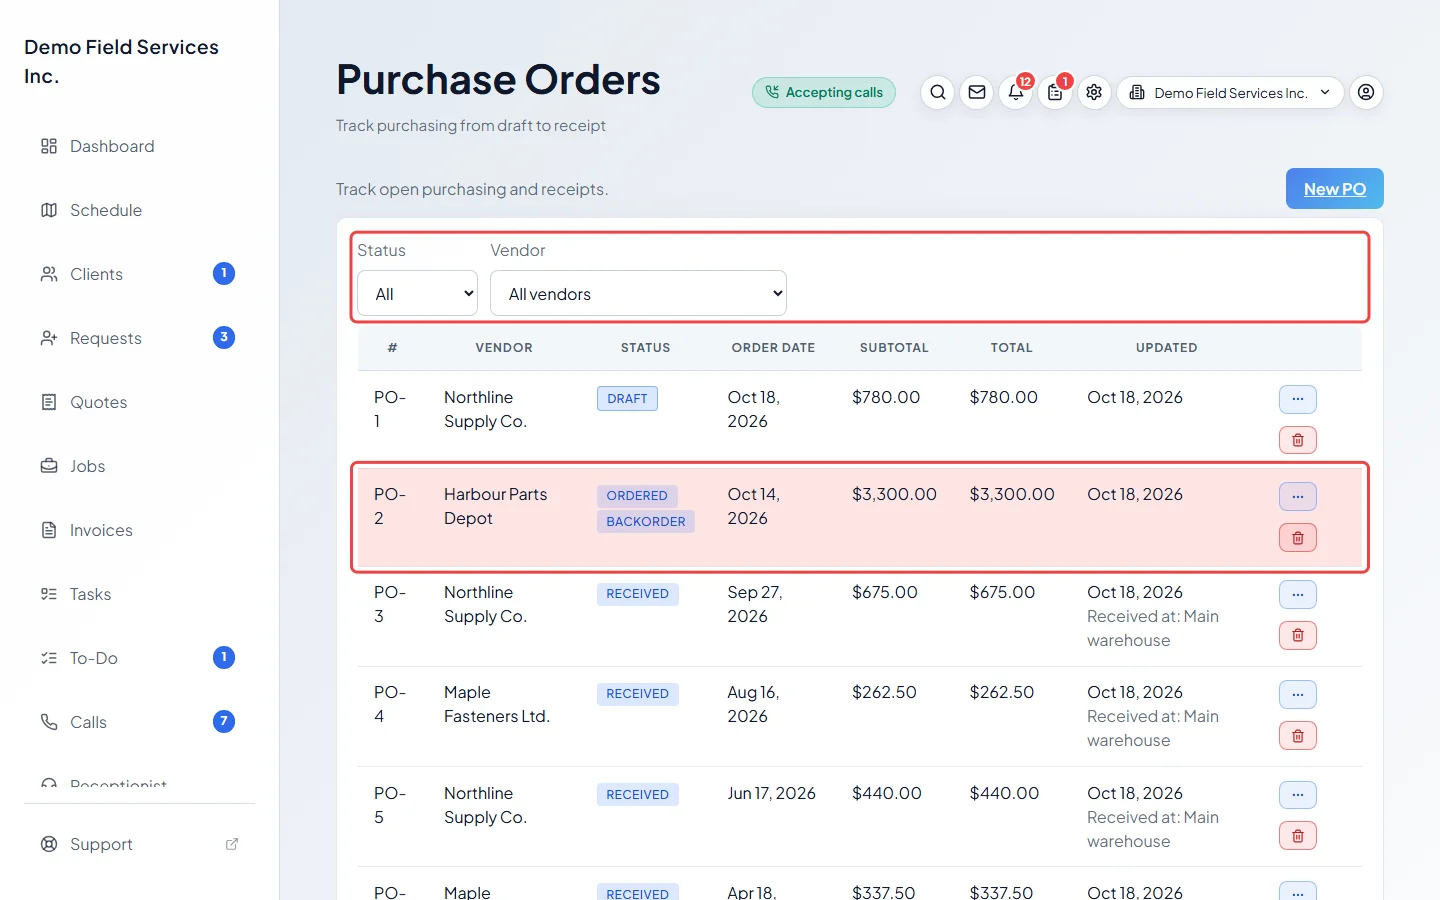Open Invoices in the sidebar
Viewport: 1440px width, 900px height.
tap(137, 530)
